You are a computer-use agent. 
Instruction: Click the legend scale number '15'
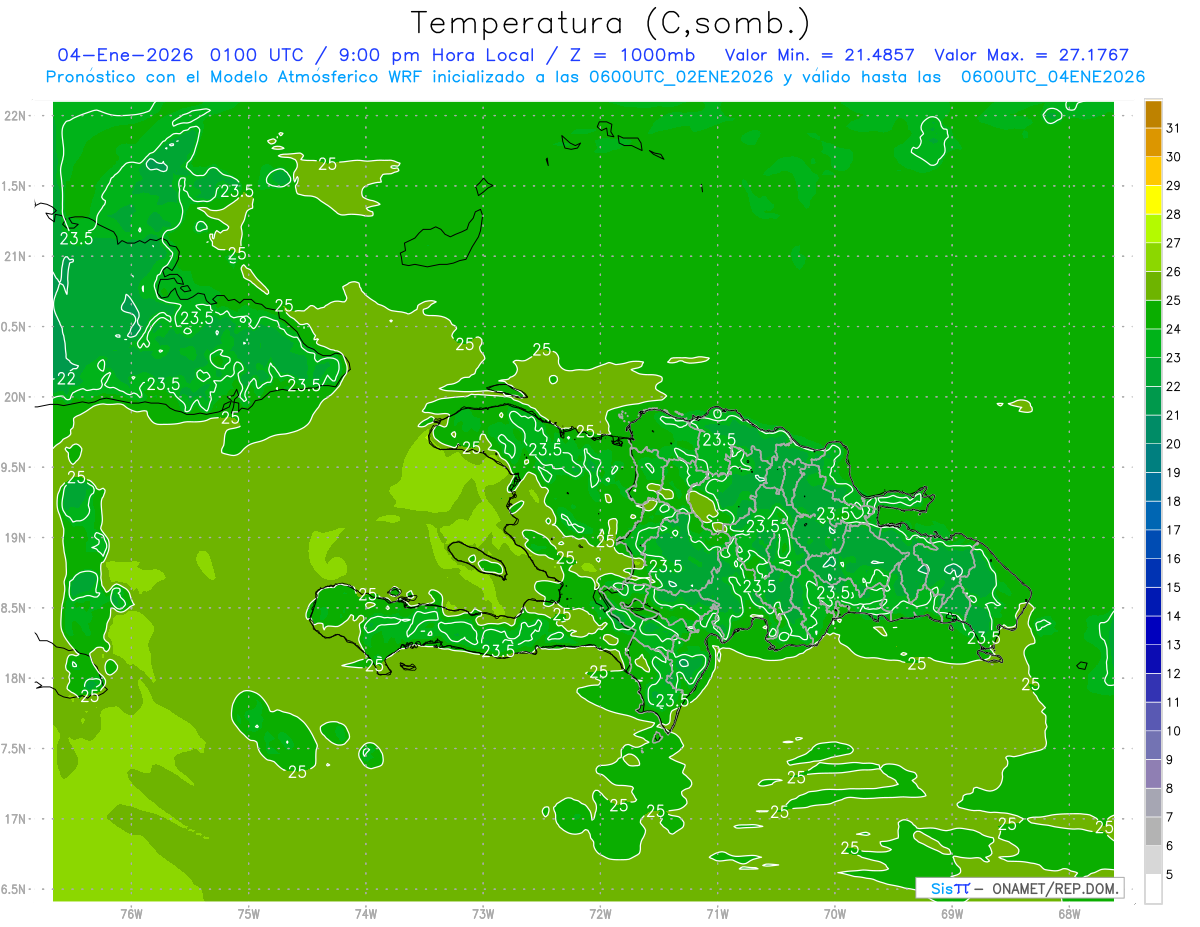click(x=1173, y=587)
